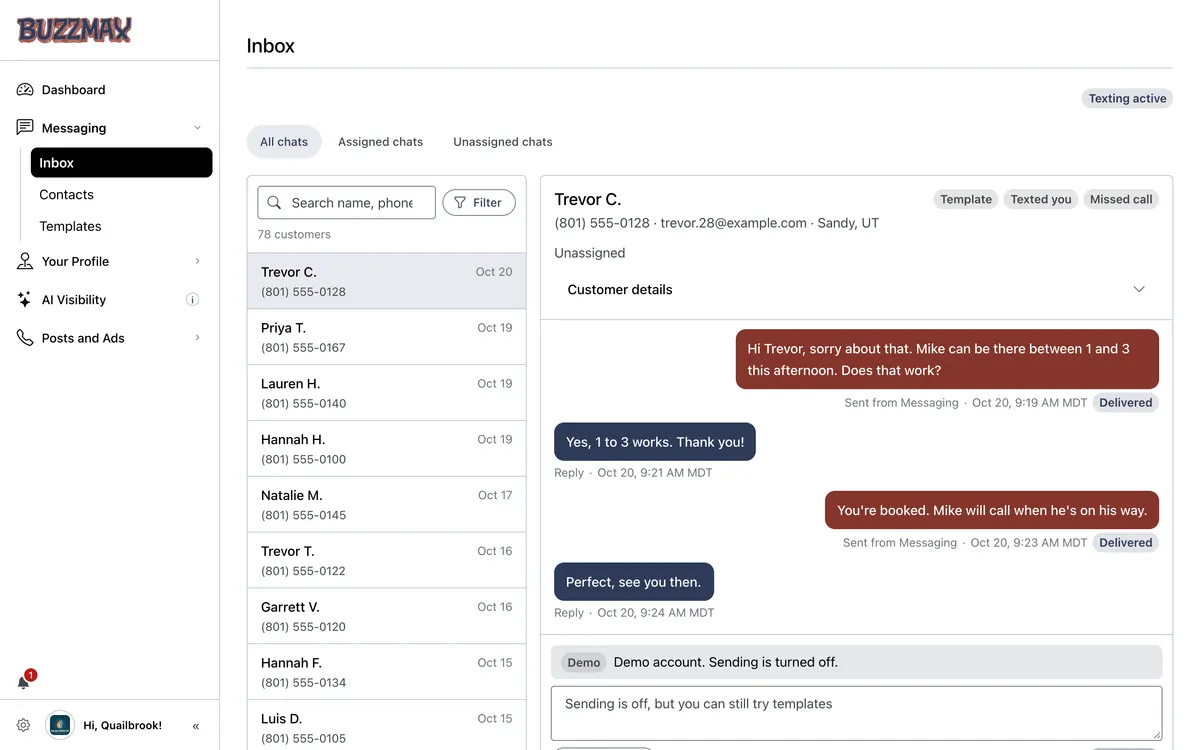
Task: Click the Missed call tag
Action: [1121, 200]
